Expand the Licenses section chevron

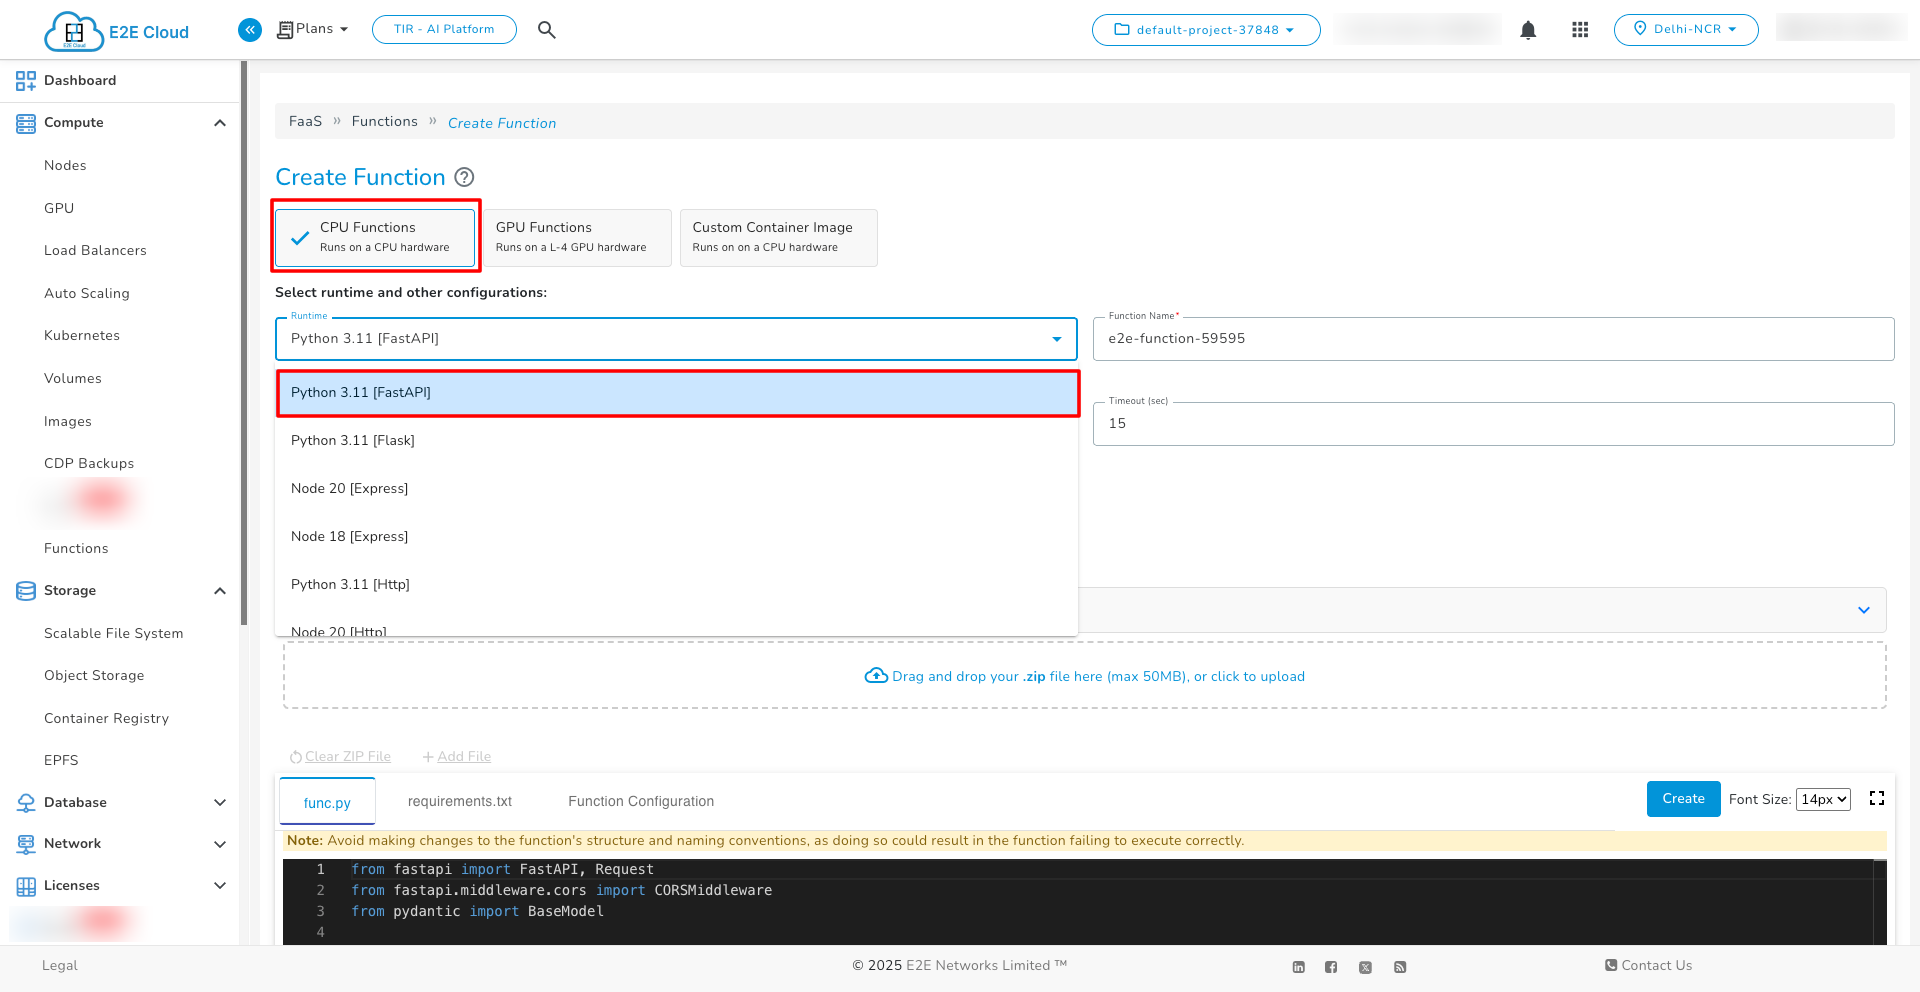220,886
